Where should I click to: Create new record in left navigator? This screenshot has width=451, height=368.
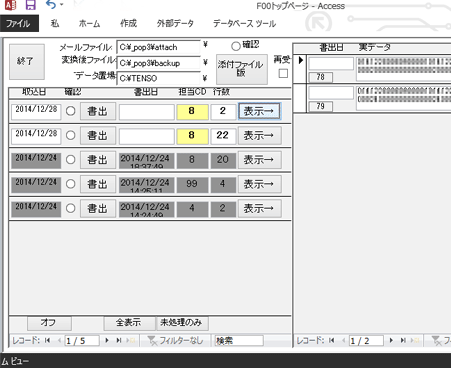(131, 340)
